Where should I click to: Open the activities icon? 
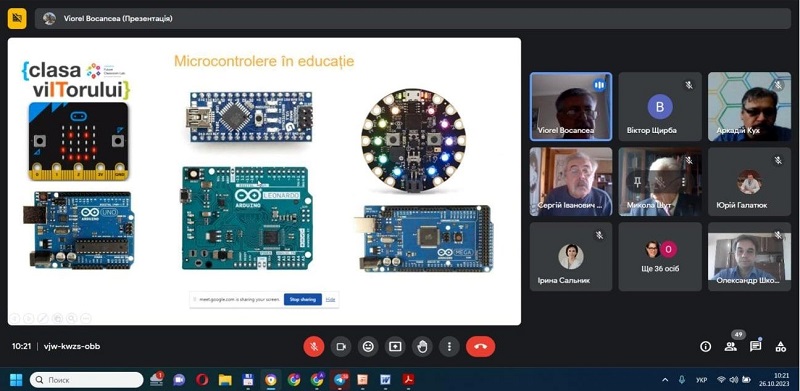coord(781,347)
